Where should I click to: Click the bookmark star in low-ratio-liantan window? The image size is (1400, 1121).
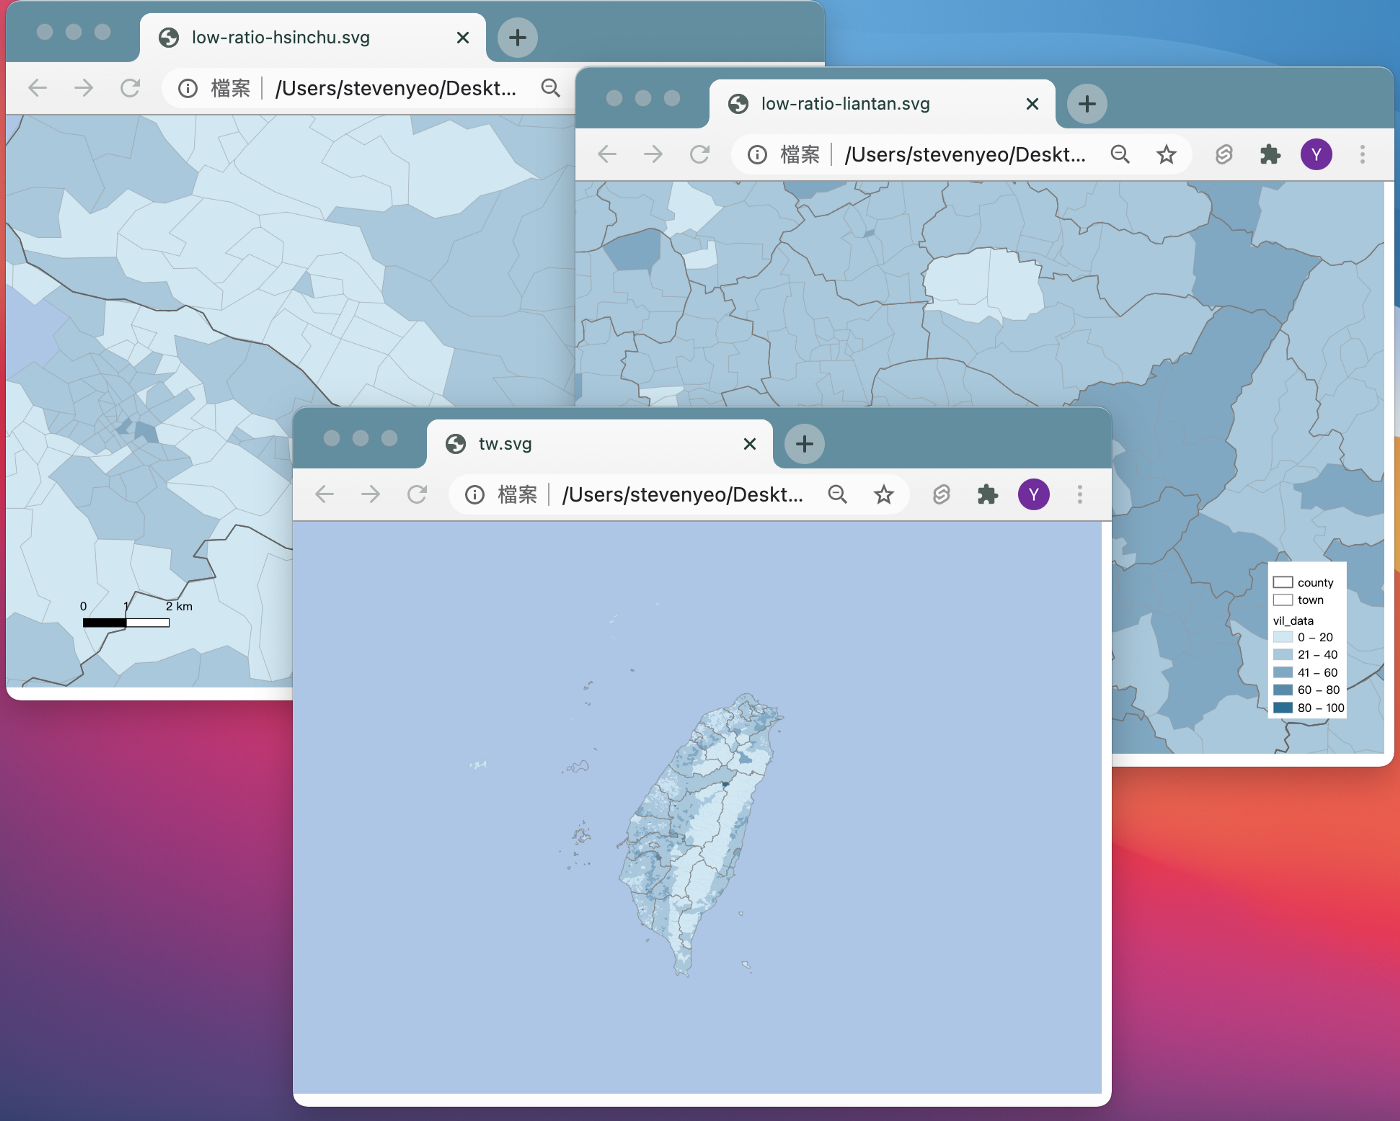[1166, 154]
